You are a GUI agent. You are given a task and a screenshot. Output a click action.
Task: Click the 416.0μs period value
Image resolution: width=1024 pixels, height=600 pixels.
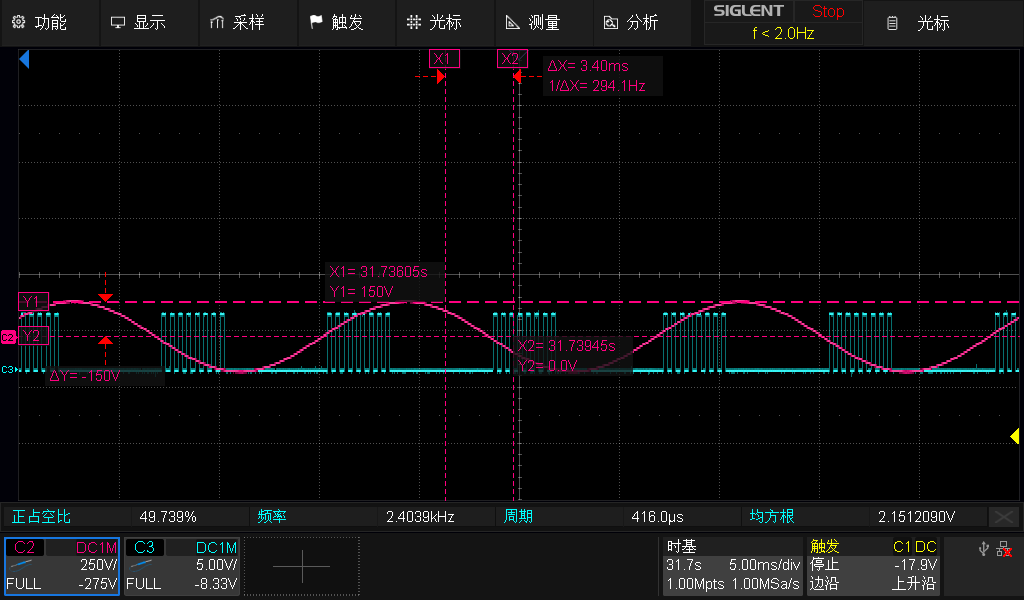click(657, 517)
